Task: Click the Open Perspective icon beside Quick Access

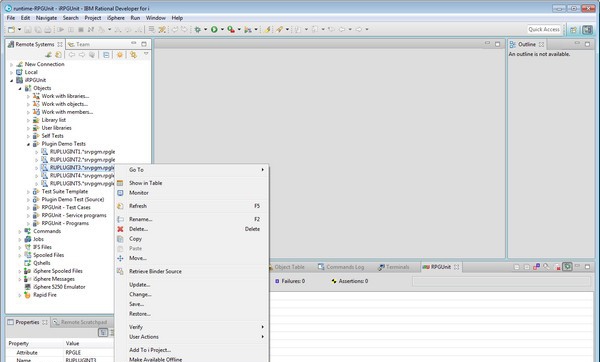Action: pyautogui.click(x=574, y=30)
